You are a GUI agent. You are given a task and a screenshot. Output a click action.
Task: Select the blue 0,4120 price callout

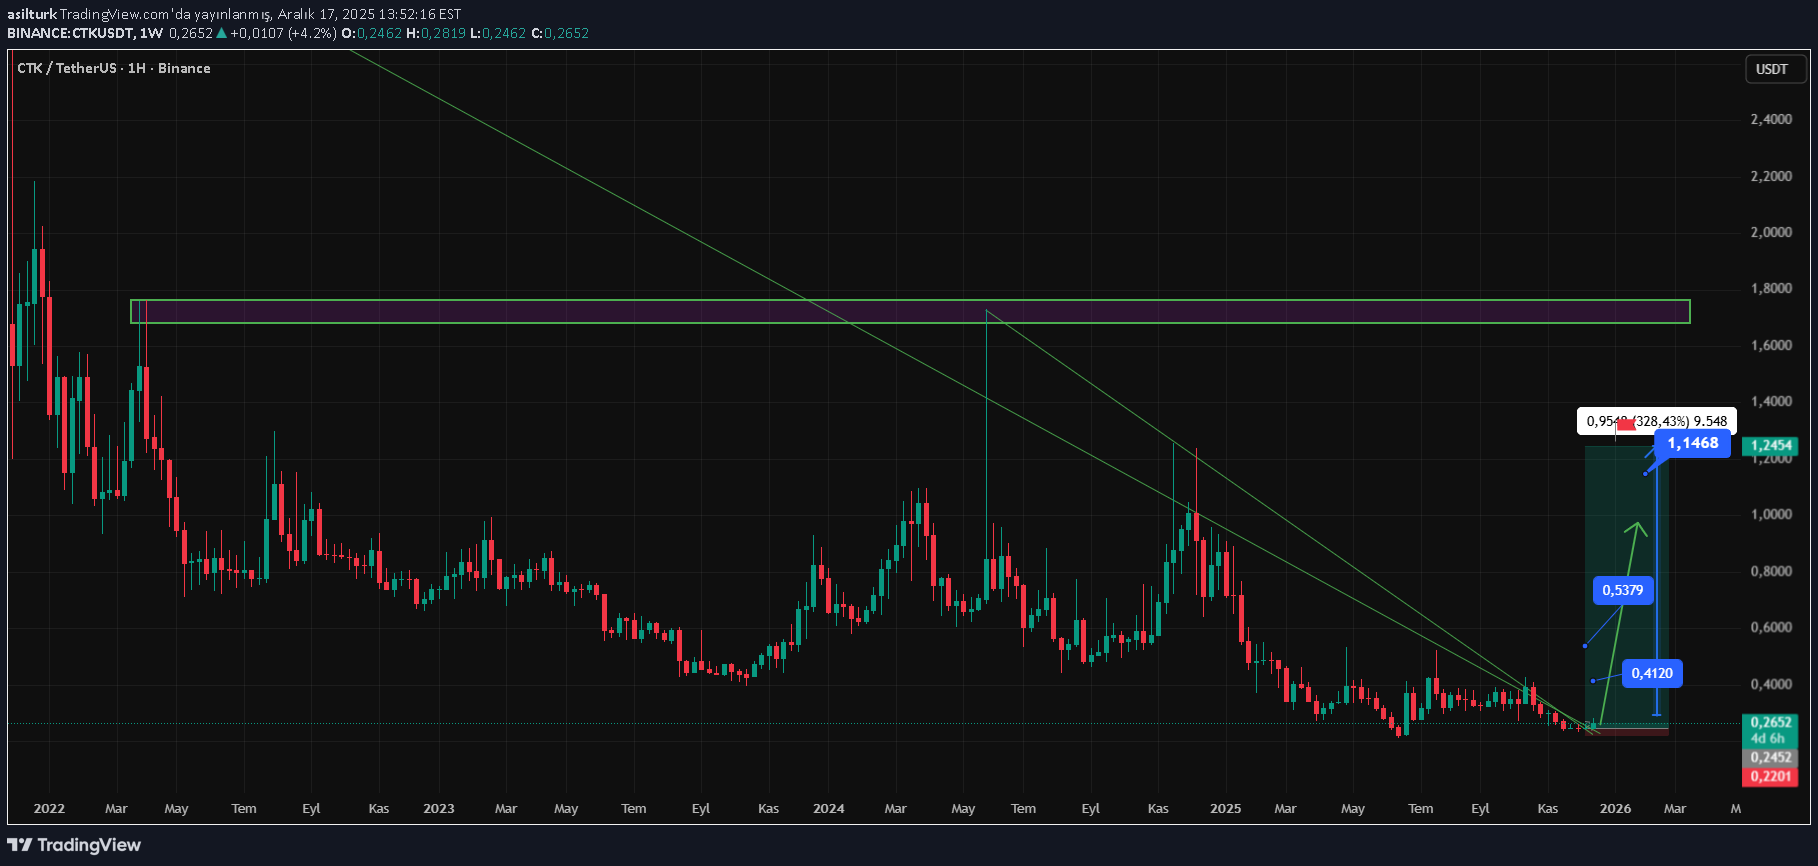1651,673
